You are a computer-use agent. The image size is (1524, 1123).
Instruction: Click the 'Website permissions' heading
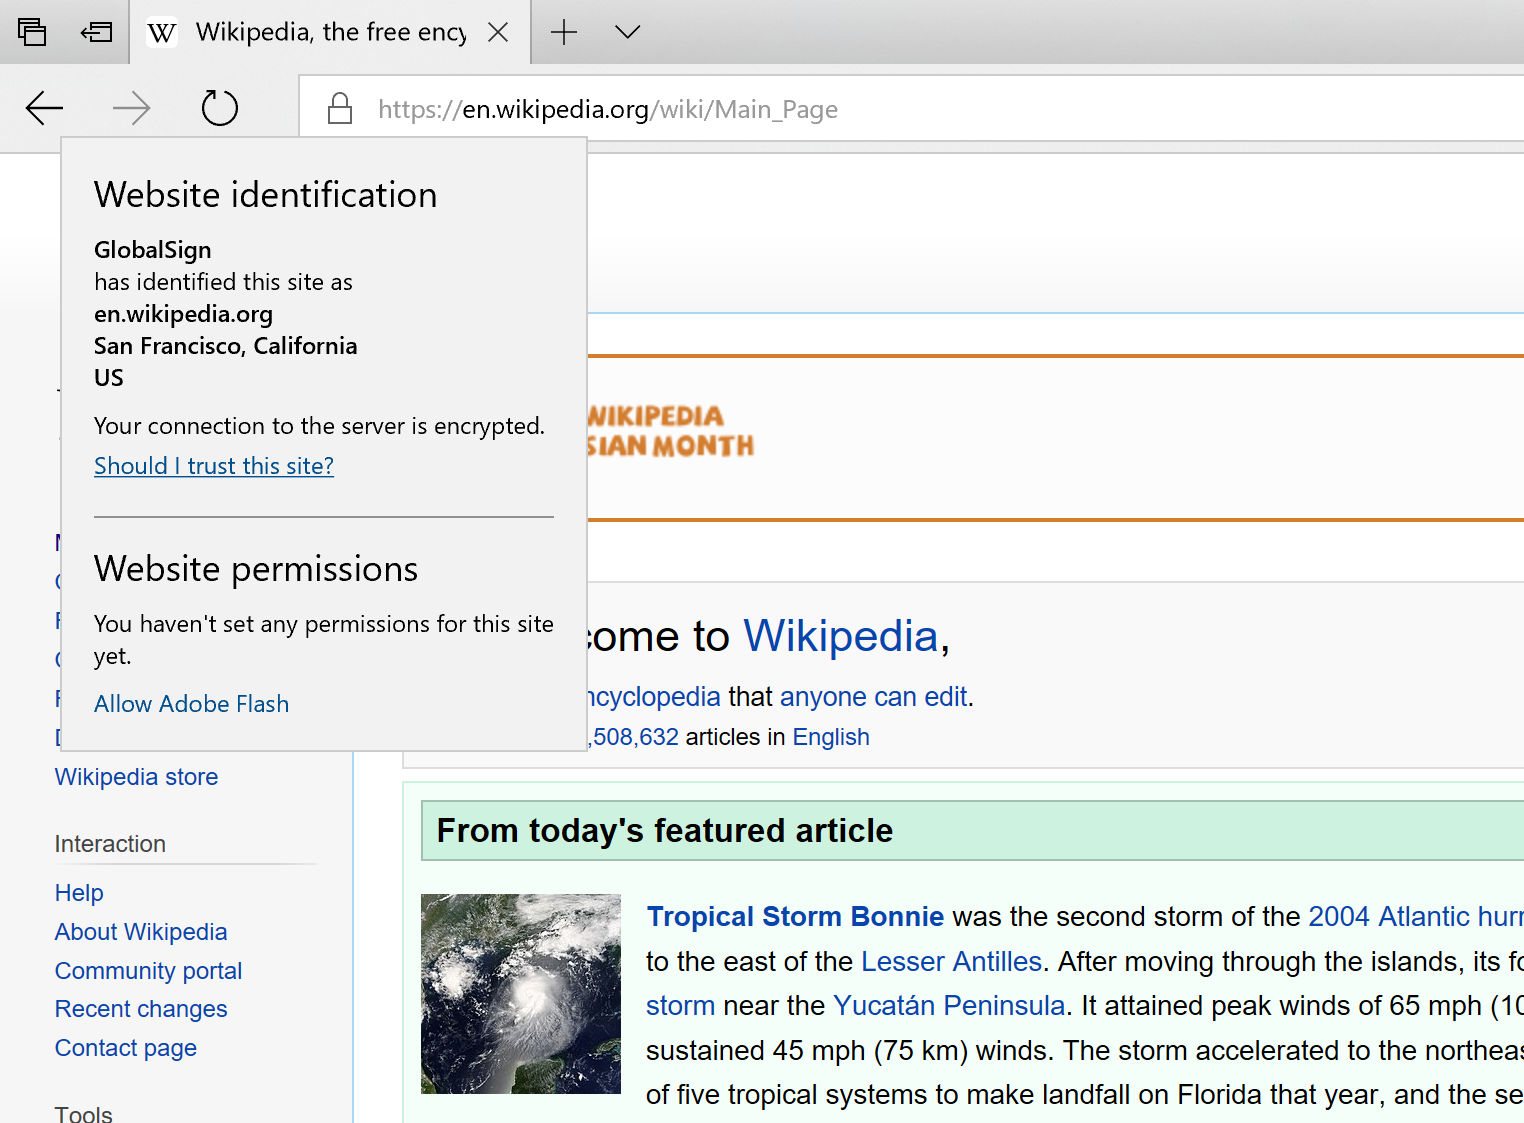tap(256, 569)
